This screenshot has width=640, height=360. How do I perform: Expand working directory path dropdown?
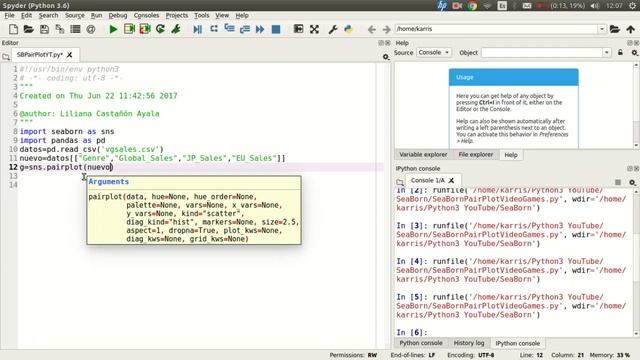[x=602, y=29]
